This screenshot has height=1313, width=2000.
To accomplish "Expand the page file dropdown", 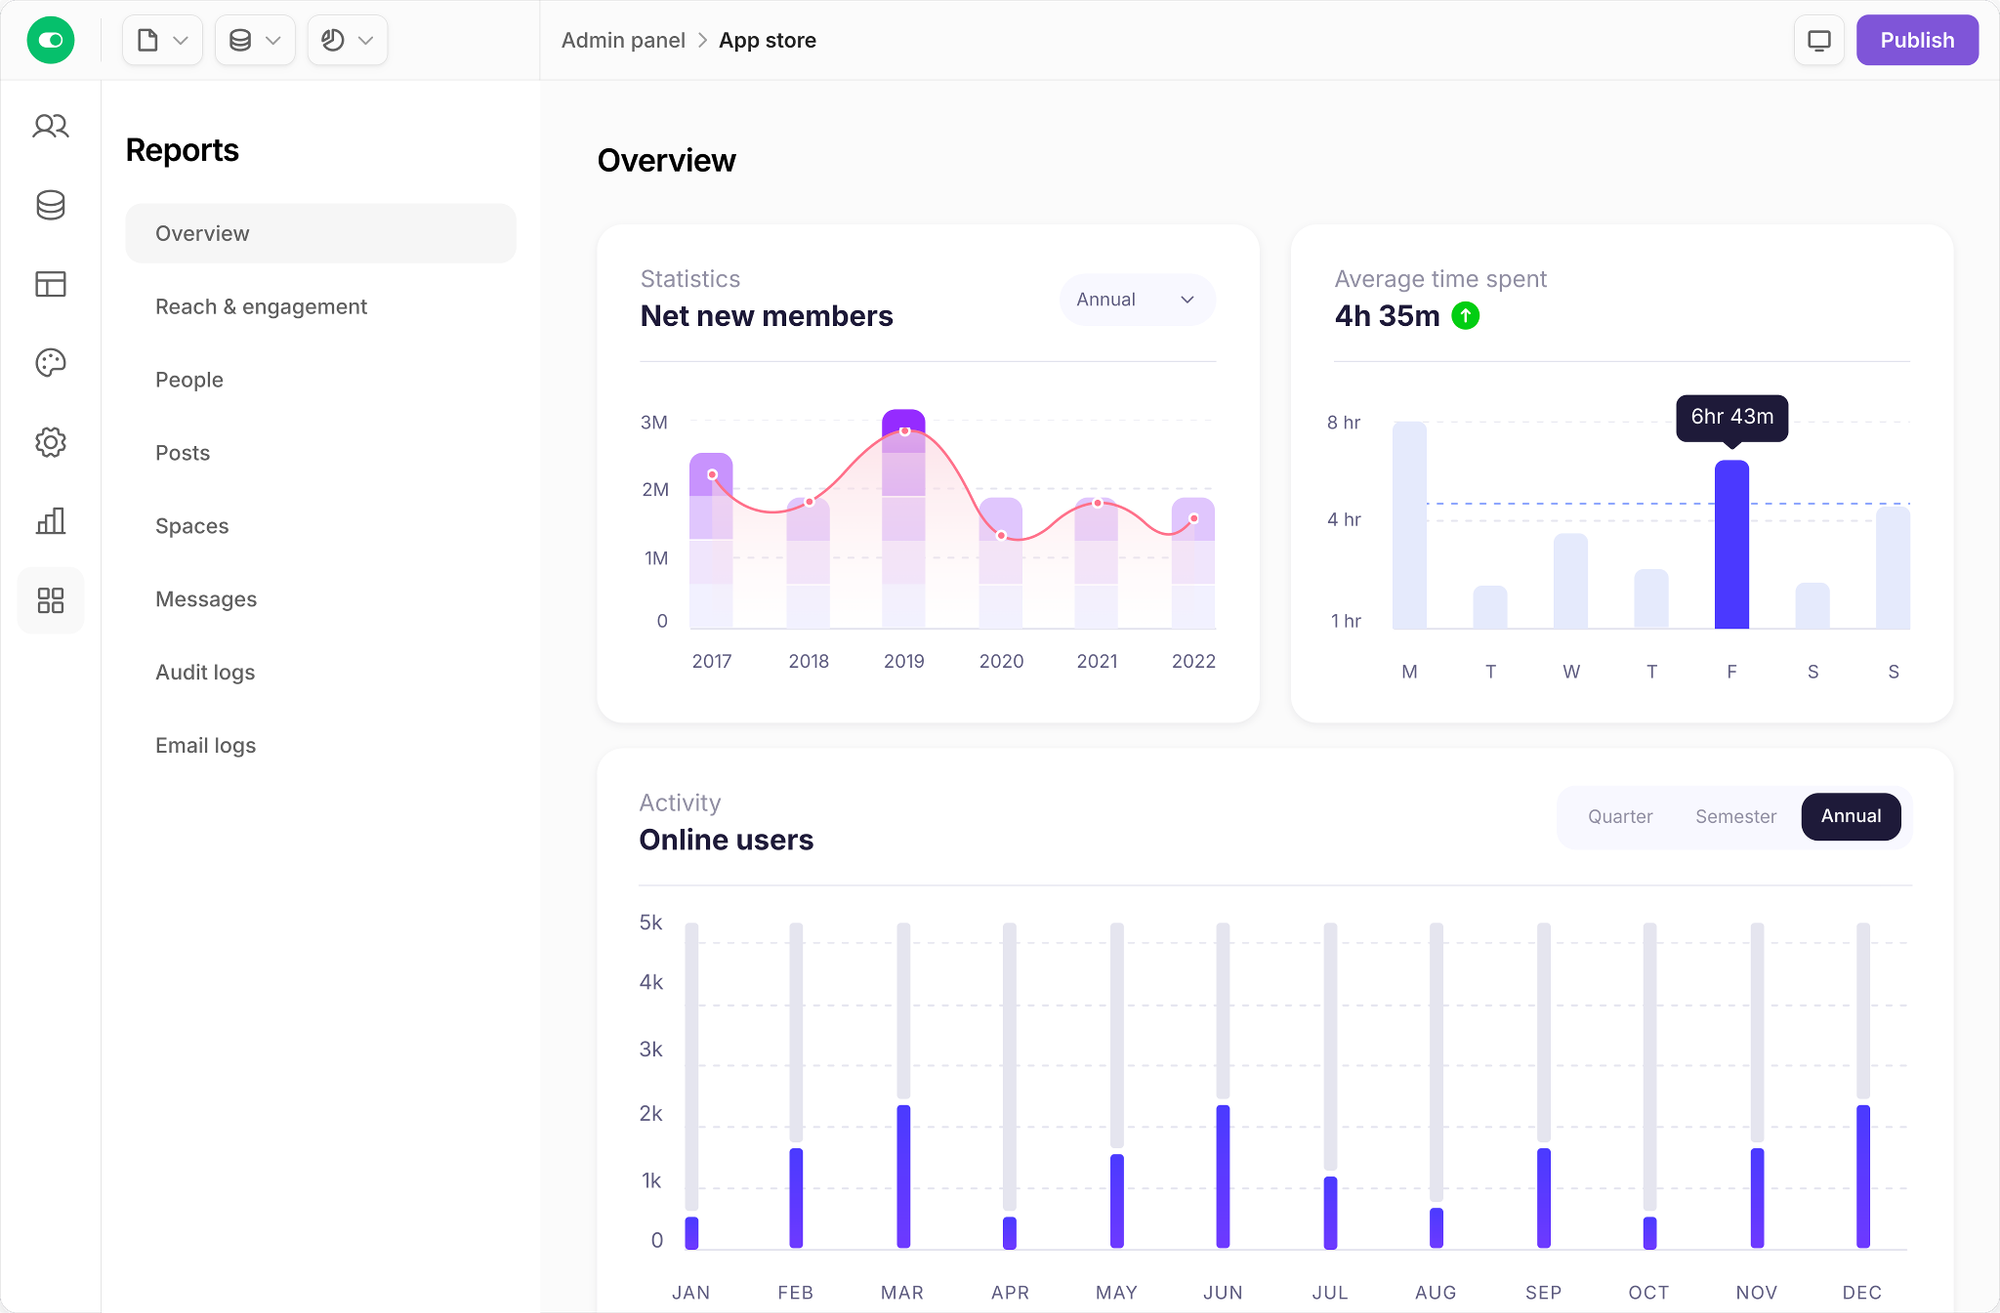I will coord(162,40).
